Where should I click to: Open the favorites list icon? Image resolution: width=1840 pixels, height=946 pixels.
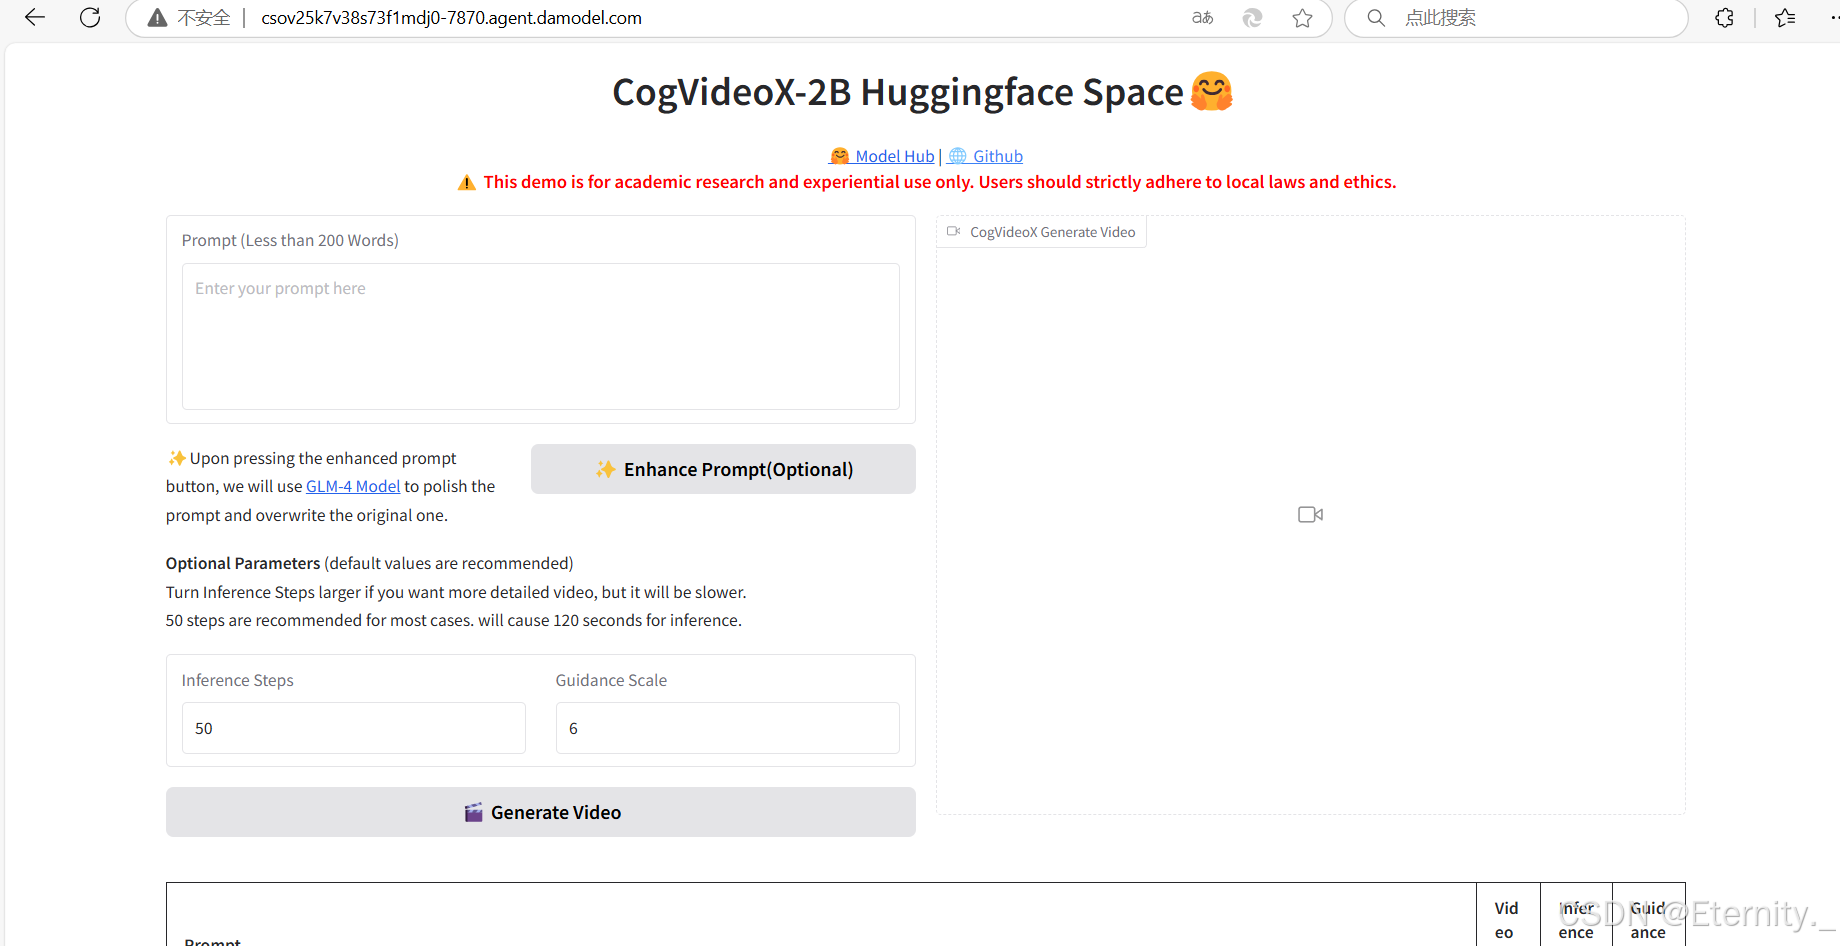click(1785, 18)
